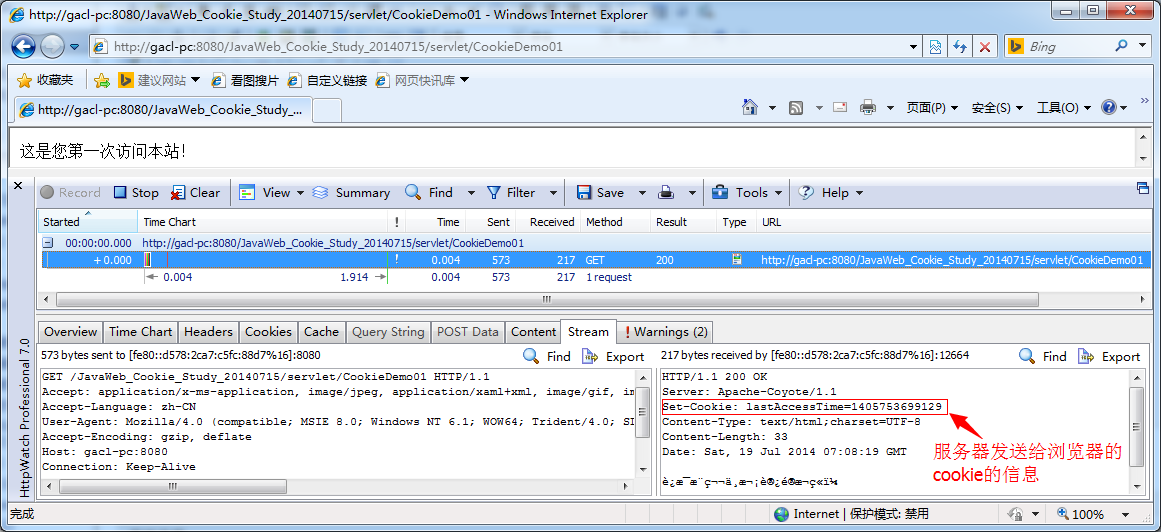Open the 安全(S) menu

coord(997,108)
